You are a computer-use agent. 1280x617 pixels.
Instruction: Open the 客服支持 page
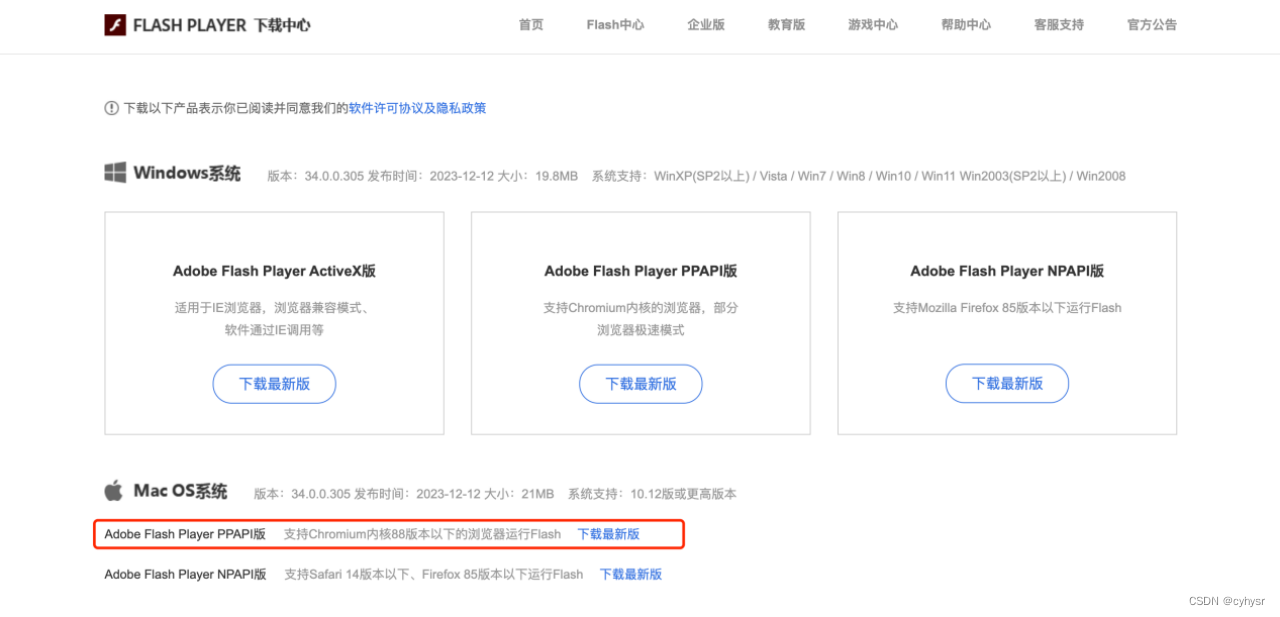point(1058,24)
